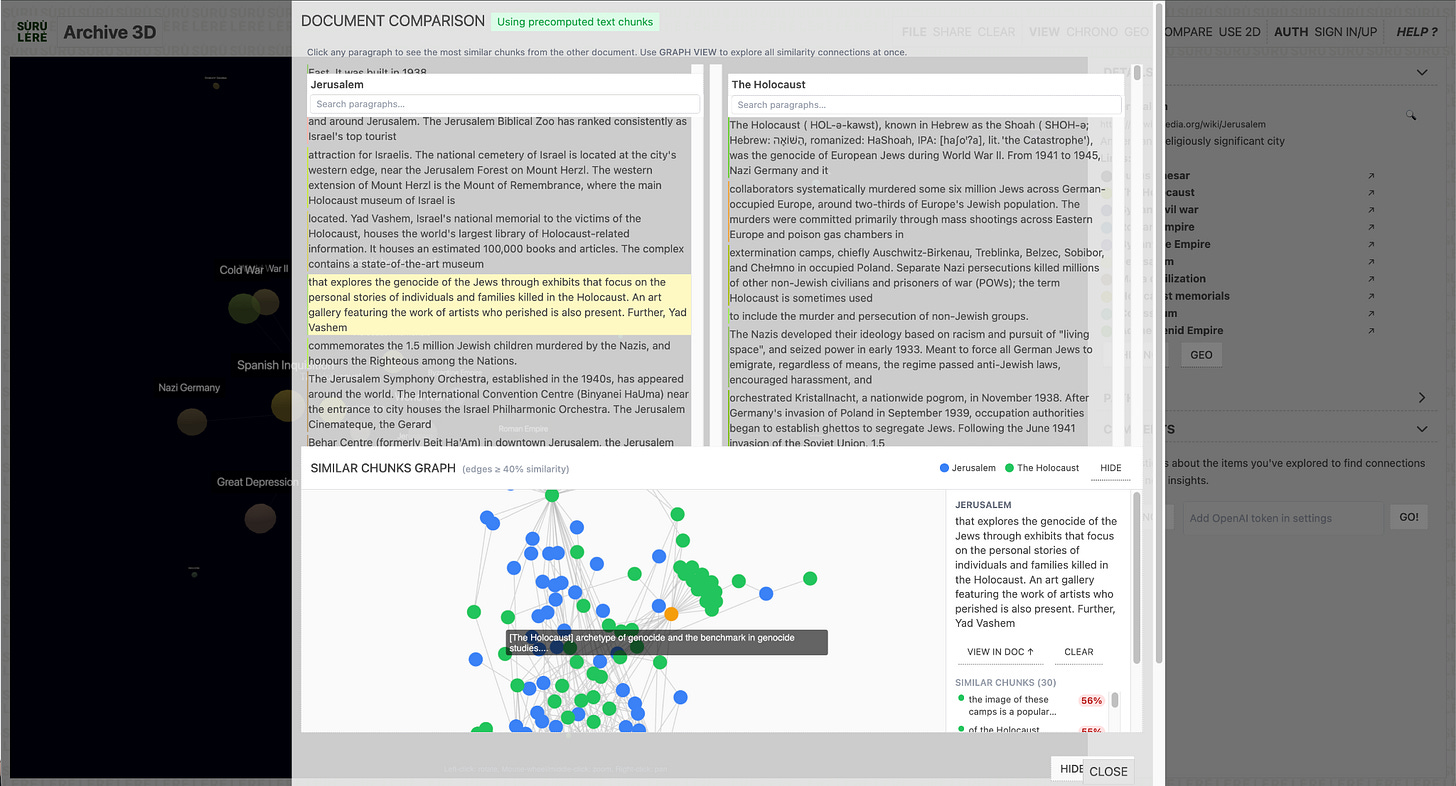Select the yellow highlighted Jerusalem paragraph

tap(499, 305)
